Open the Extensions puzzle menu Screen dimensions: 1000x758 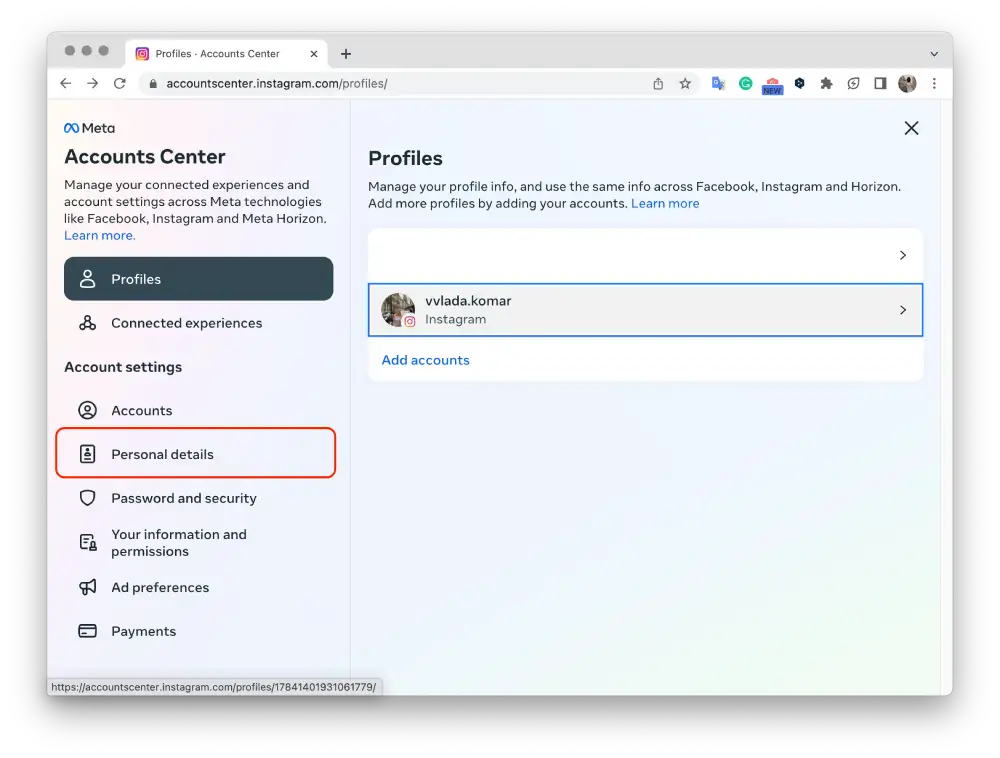pyautogui.click(x=827, y=84)
